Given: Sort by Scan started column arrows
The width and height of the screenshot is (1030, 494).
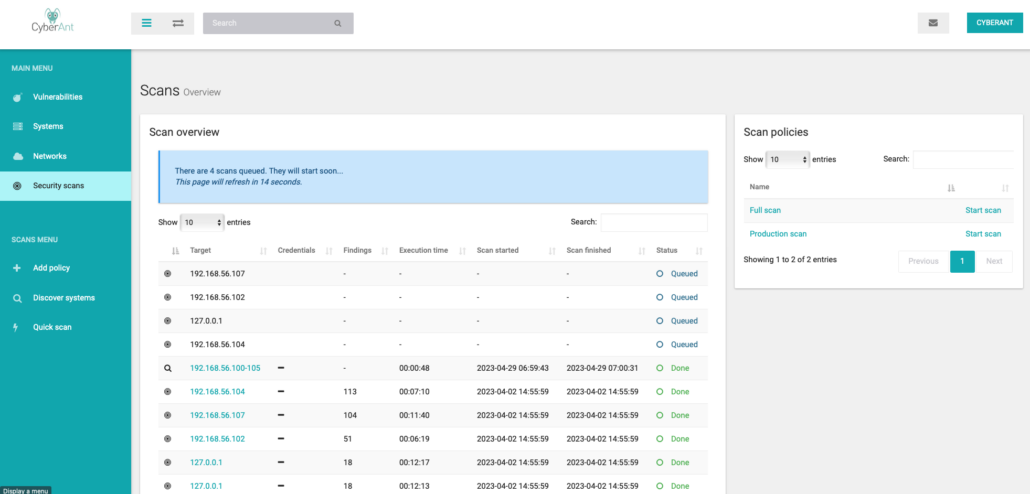Looking at the screenshot, I should (552, 251).
